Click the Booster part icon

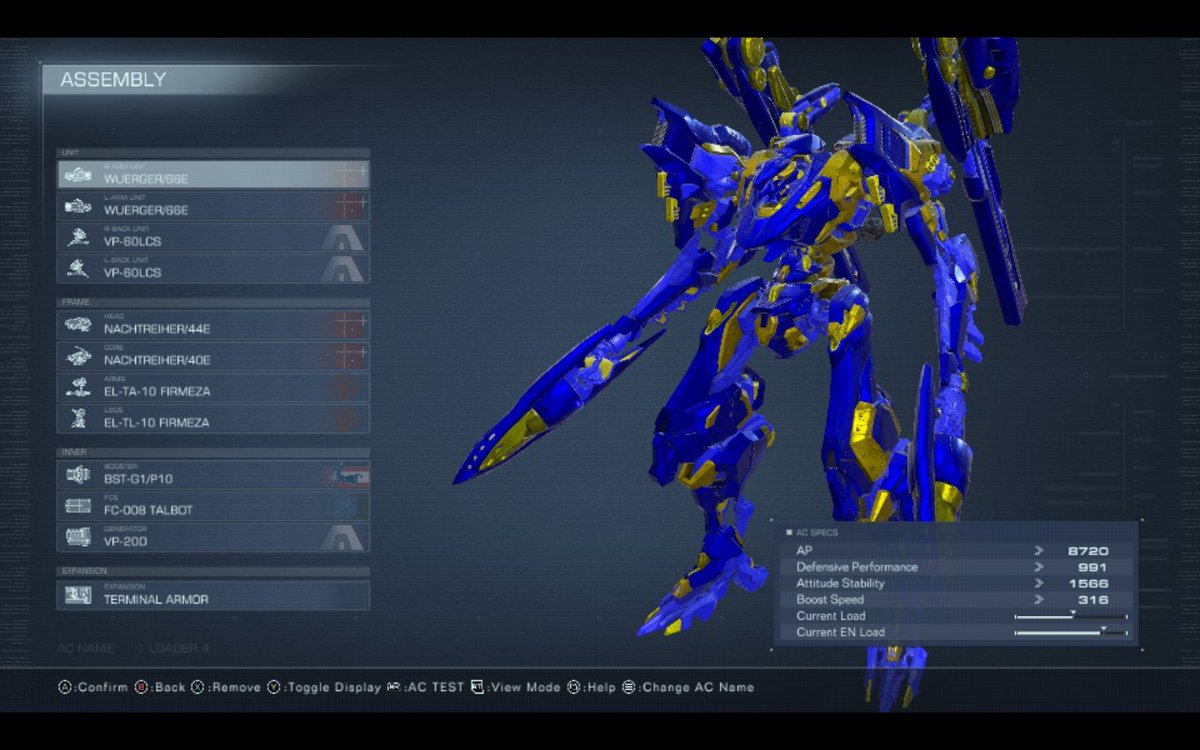coord(78,475)
